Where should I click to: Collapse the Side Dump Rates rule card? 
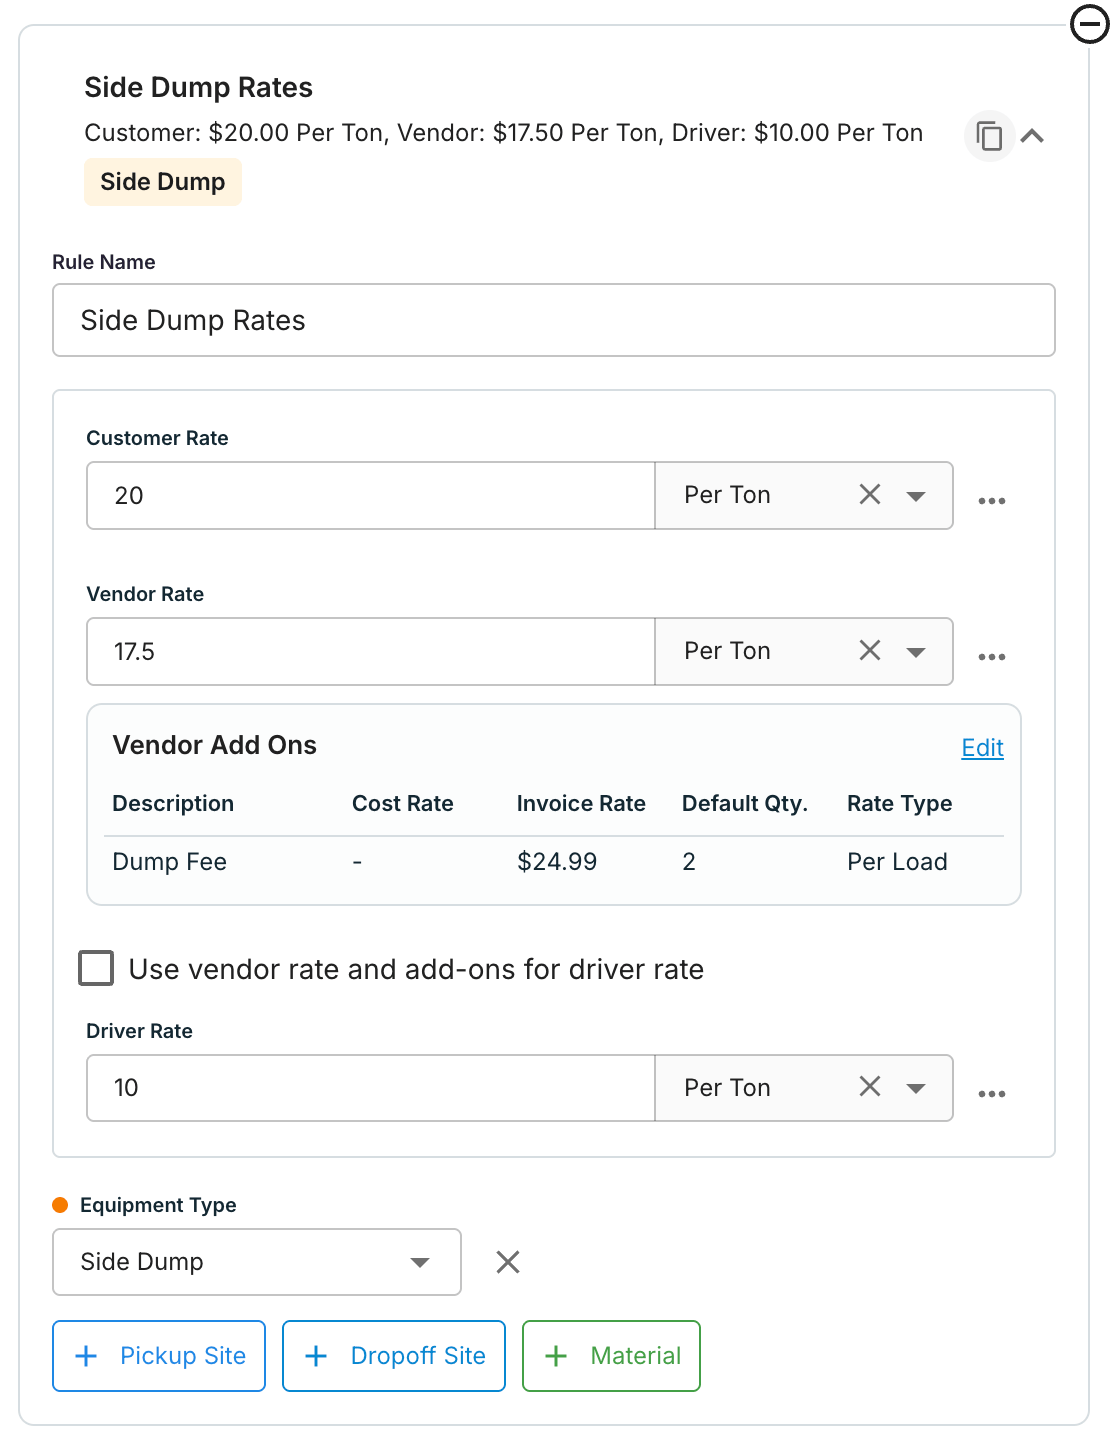point(1032,135)
